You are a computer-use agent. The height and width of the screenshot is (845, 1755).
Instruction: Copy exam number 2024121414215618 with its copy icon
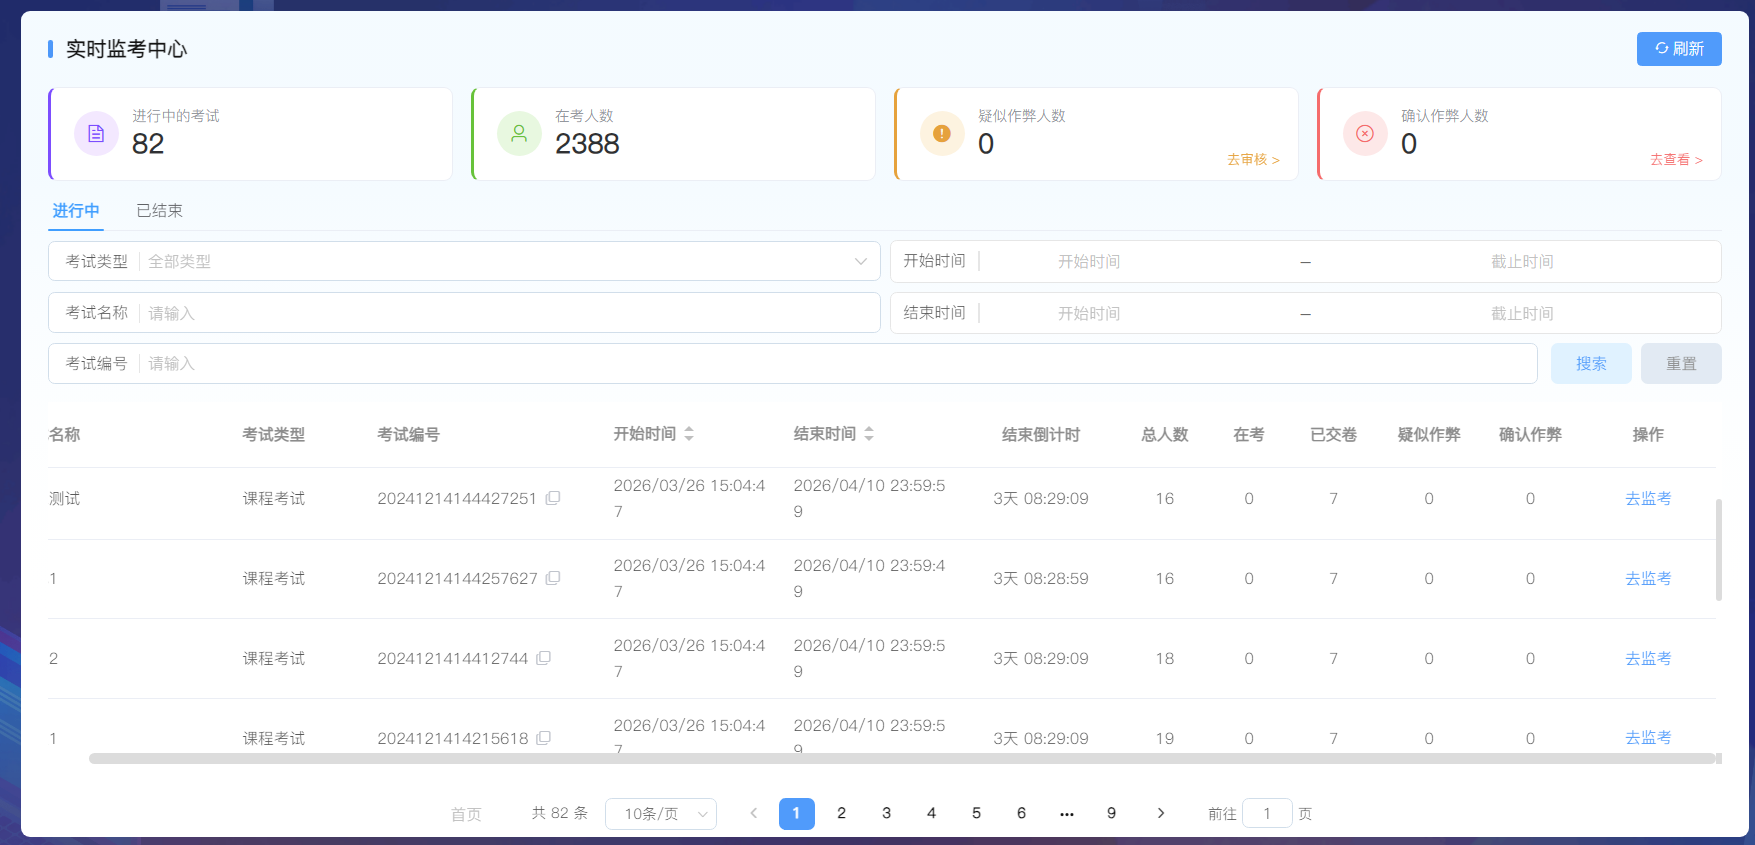point(544,738)
